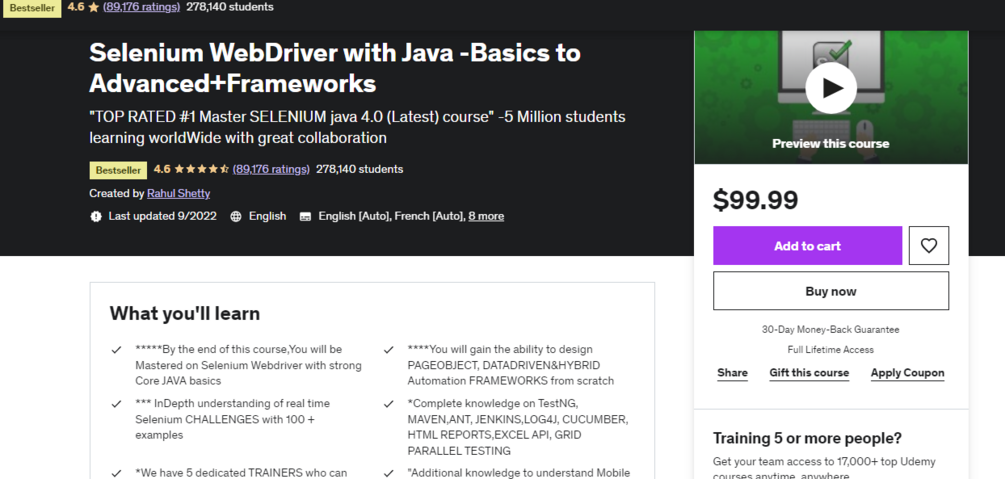
Task: Expand the 8 more subtitle languages
Action: coord(486,216)
